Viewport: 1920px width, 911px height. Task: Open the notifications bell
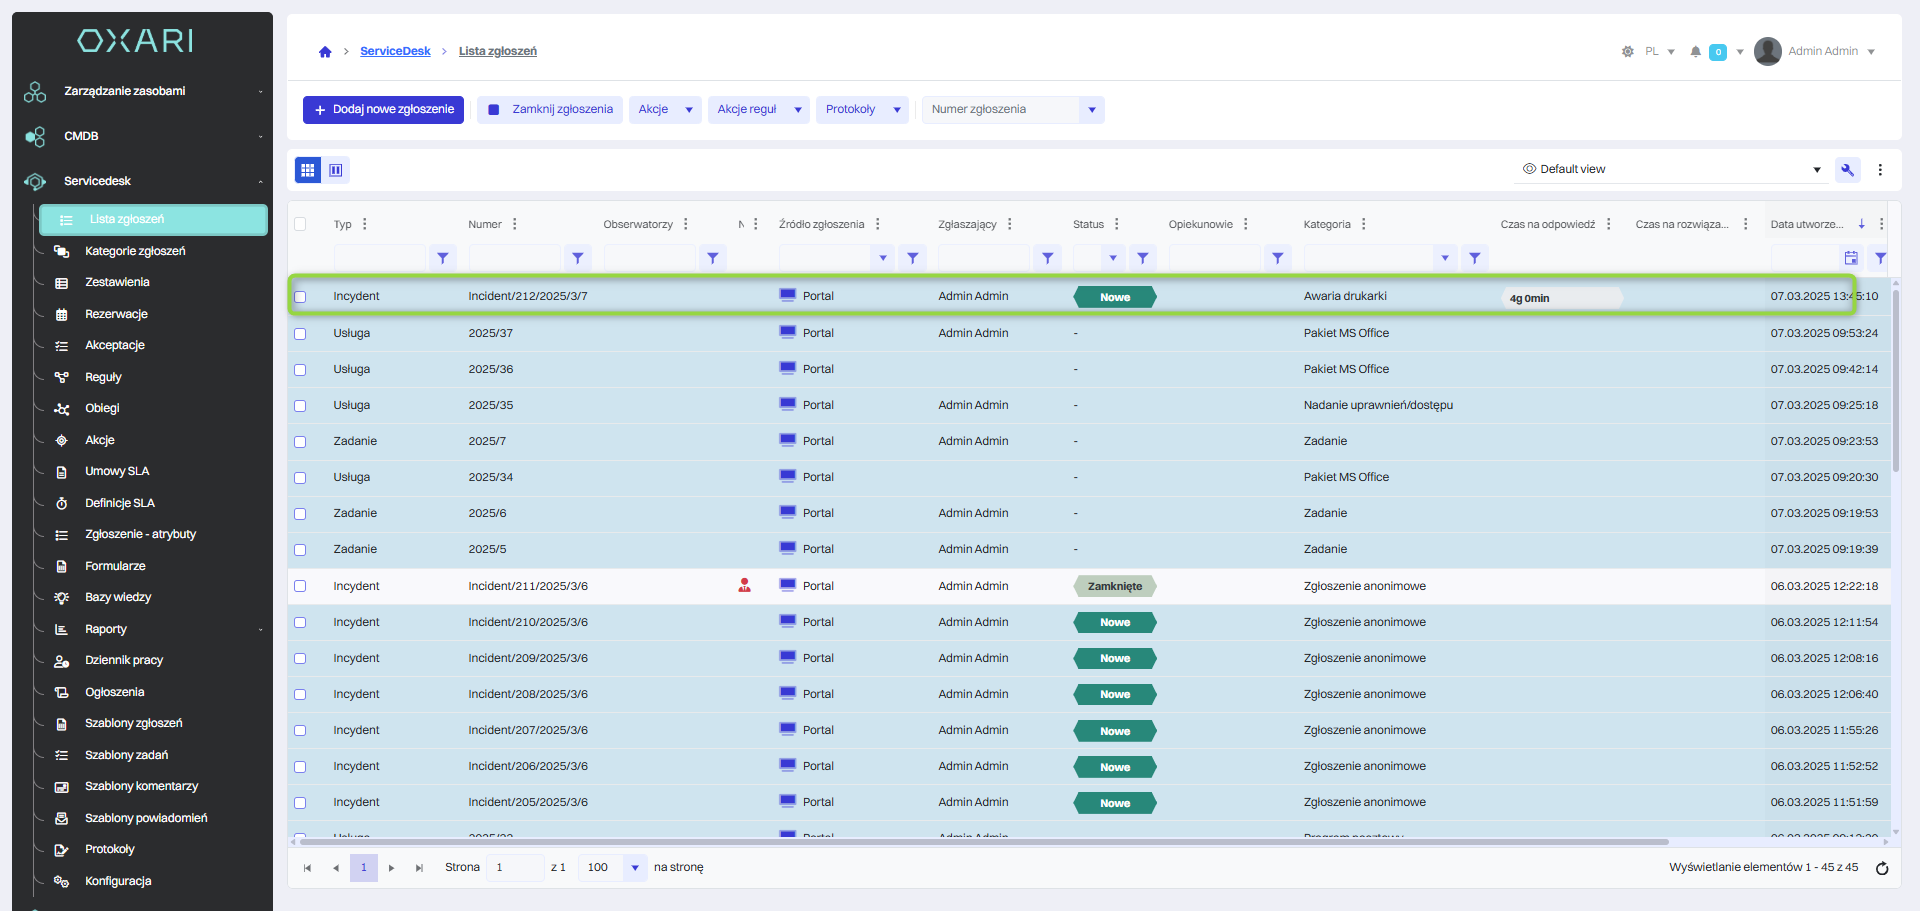click(1695, 52)
